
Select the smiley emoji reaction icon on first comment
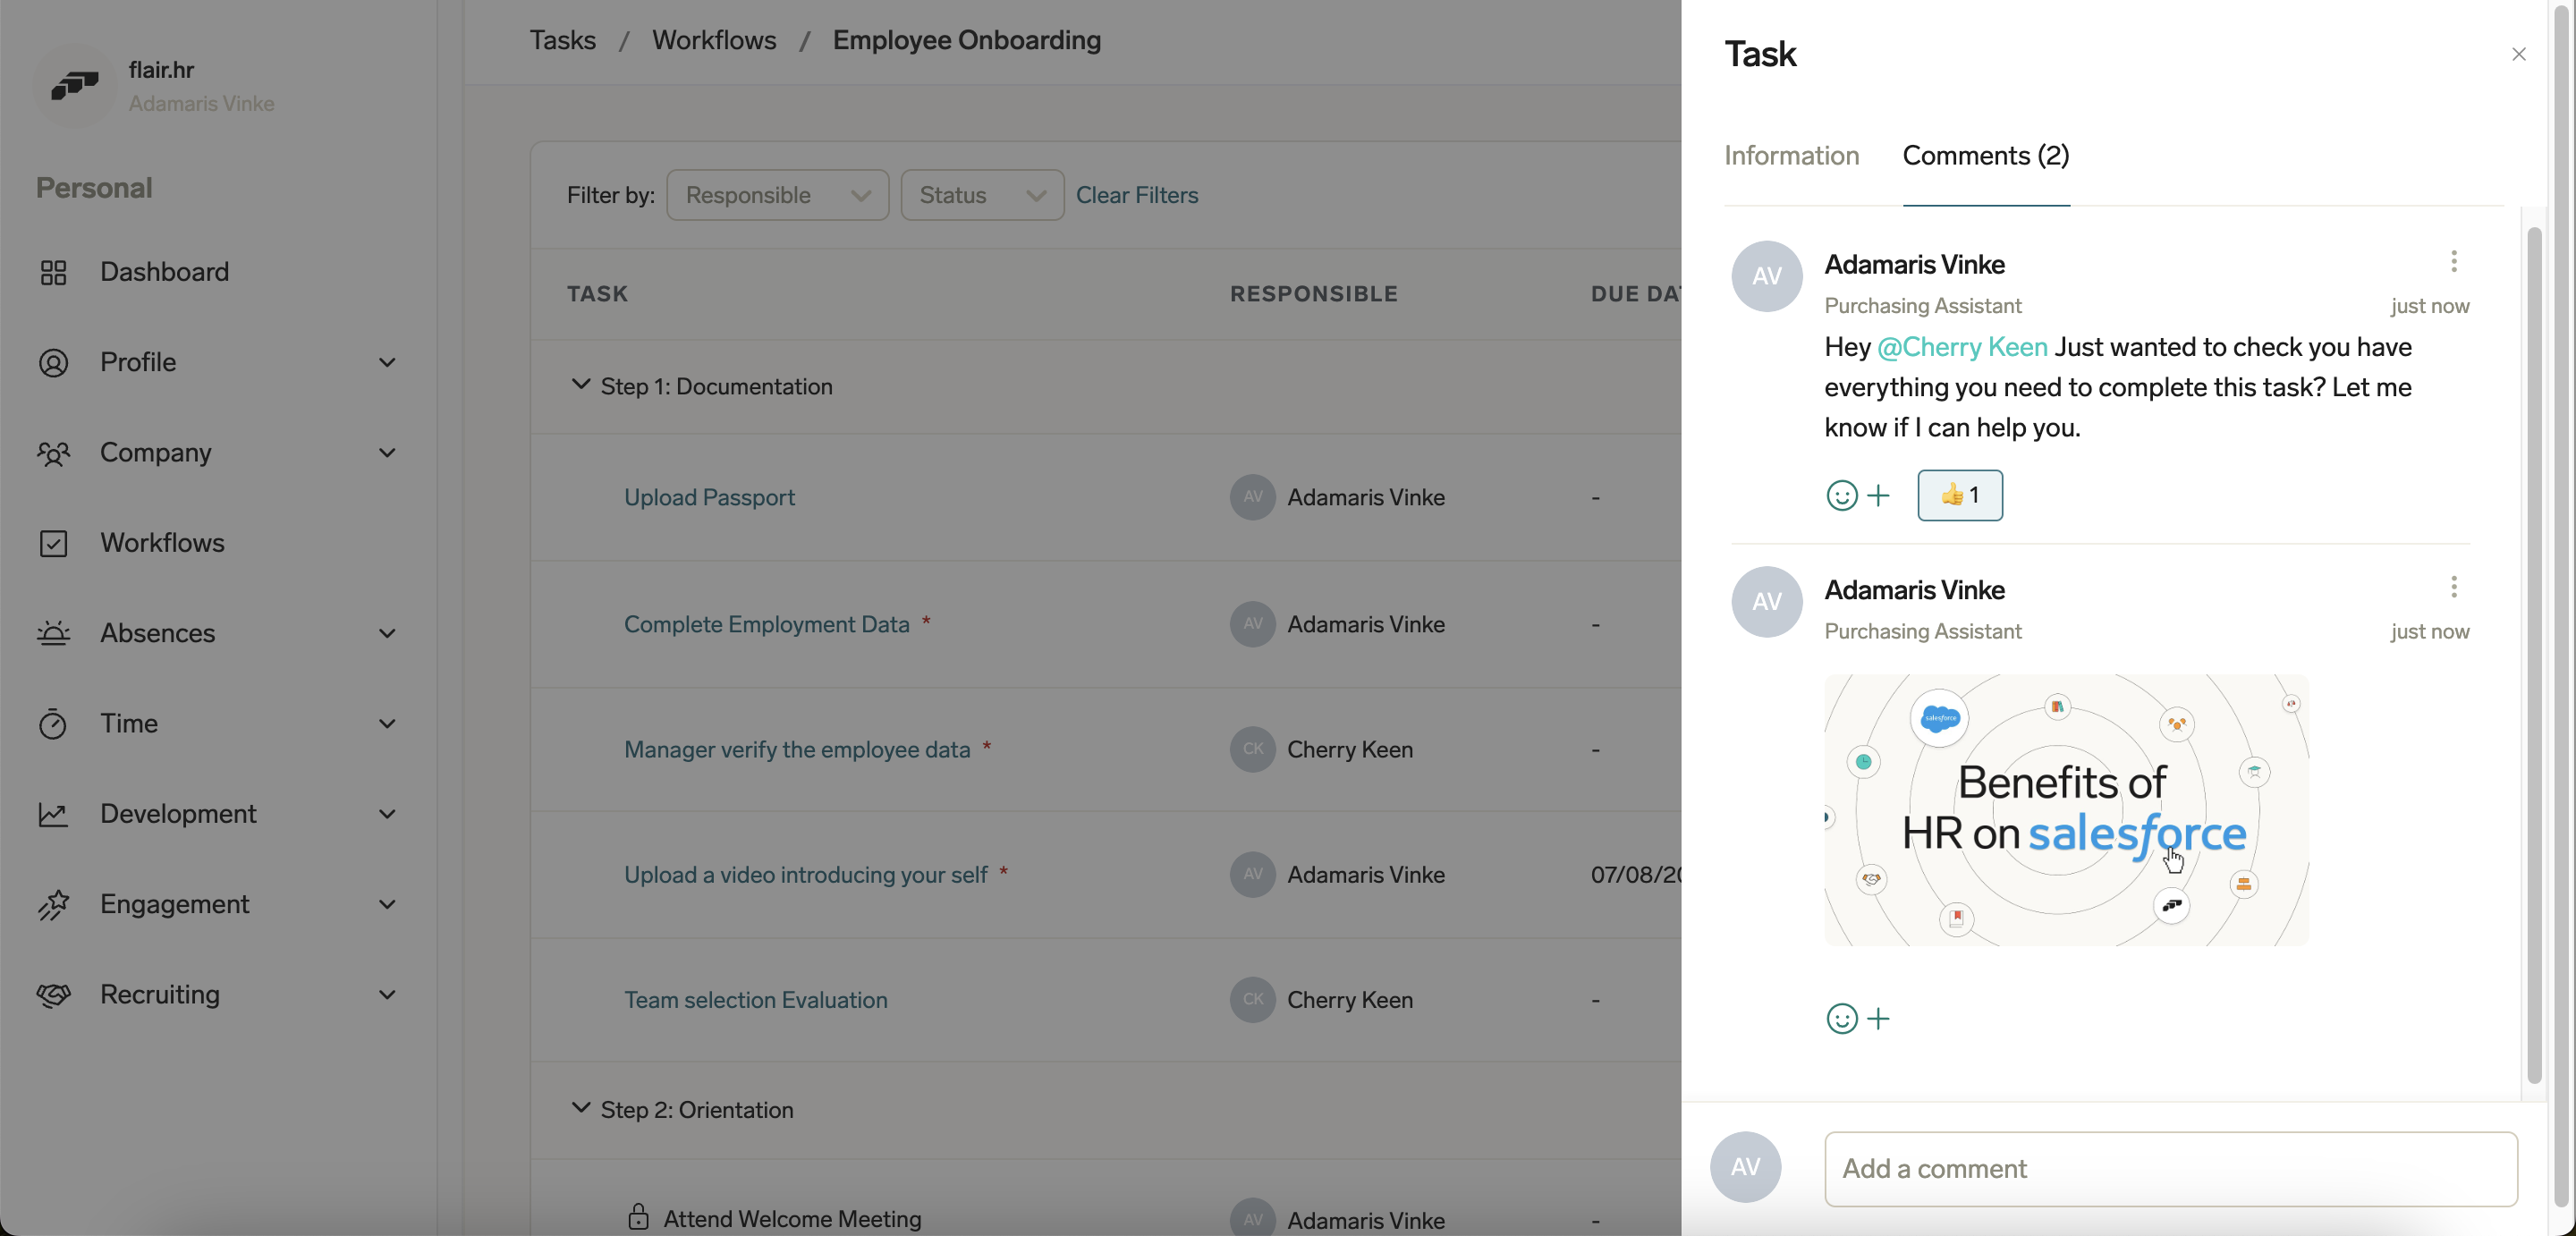tap(1841, 495)
